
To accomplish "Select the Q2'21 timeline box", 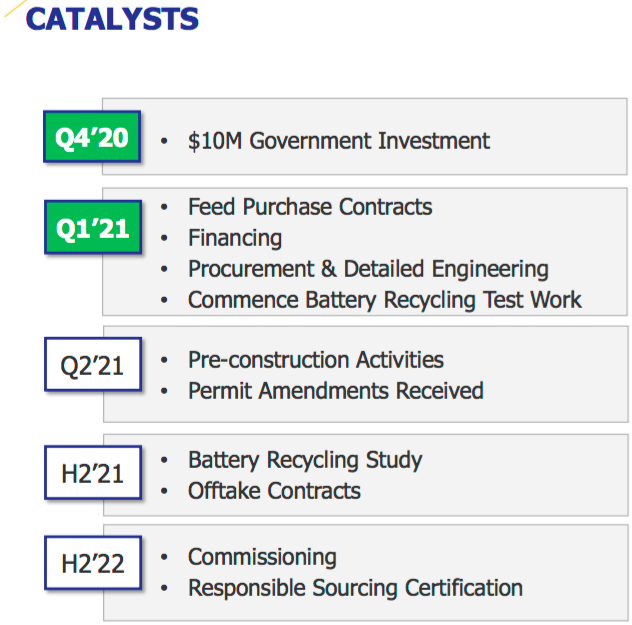I will coord(93,364).
